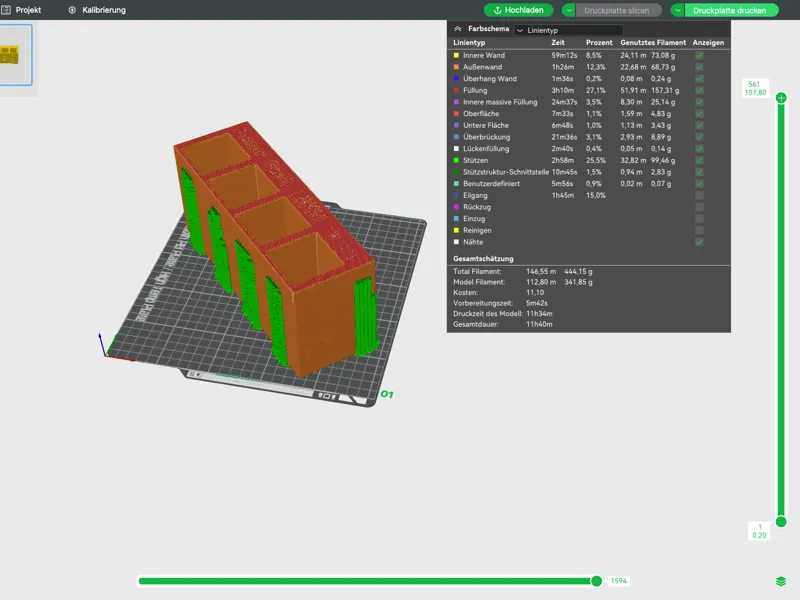Screen dimensions: 800x600
Task: Click the orange Außenwand color square
Action: pos(456,67)
